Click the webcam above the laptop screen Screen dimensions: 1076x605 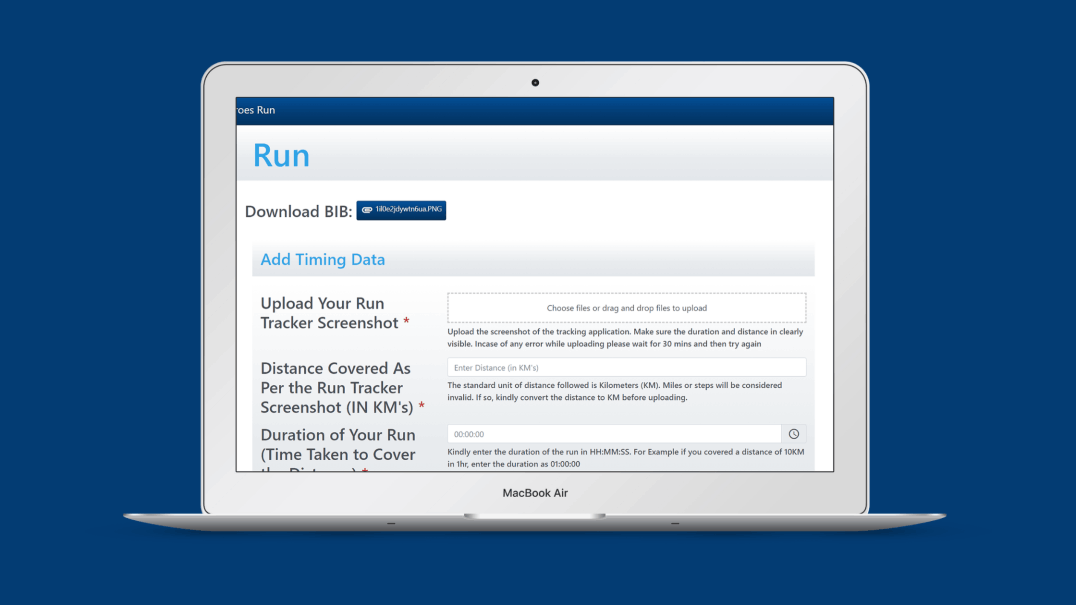(x=535, y=82)
